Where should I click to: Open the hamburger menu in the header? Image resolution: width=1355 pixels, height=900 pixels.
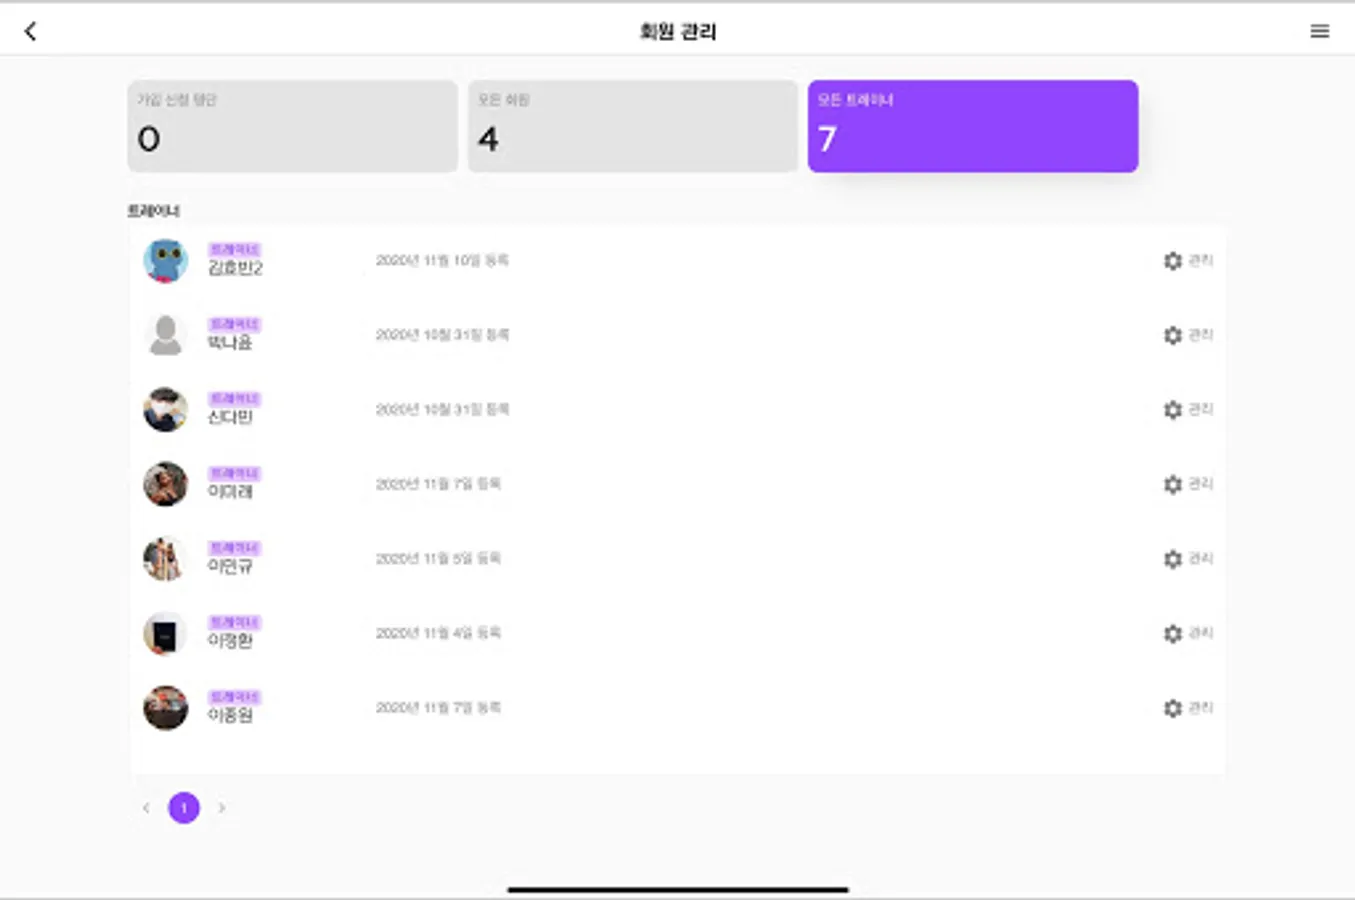pos(1320,31)
